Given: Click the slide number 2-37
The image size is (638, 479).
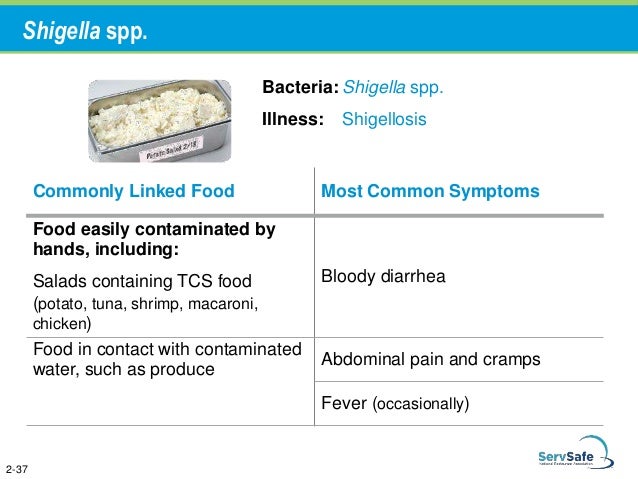Looking at the screenshot, I should click(16, 468).
